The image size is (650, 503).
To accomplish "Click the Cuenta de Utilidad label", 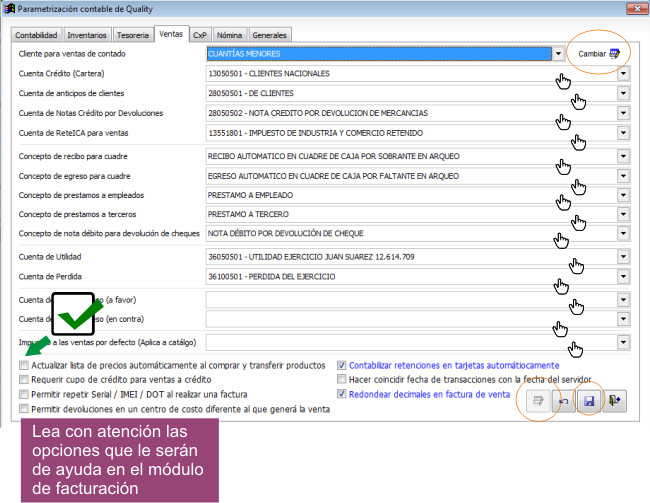I will [50, 257].
